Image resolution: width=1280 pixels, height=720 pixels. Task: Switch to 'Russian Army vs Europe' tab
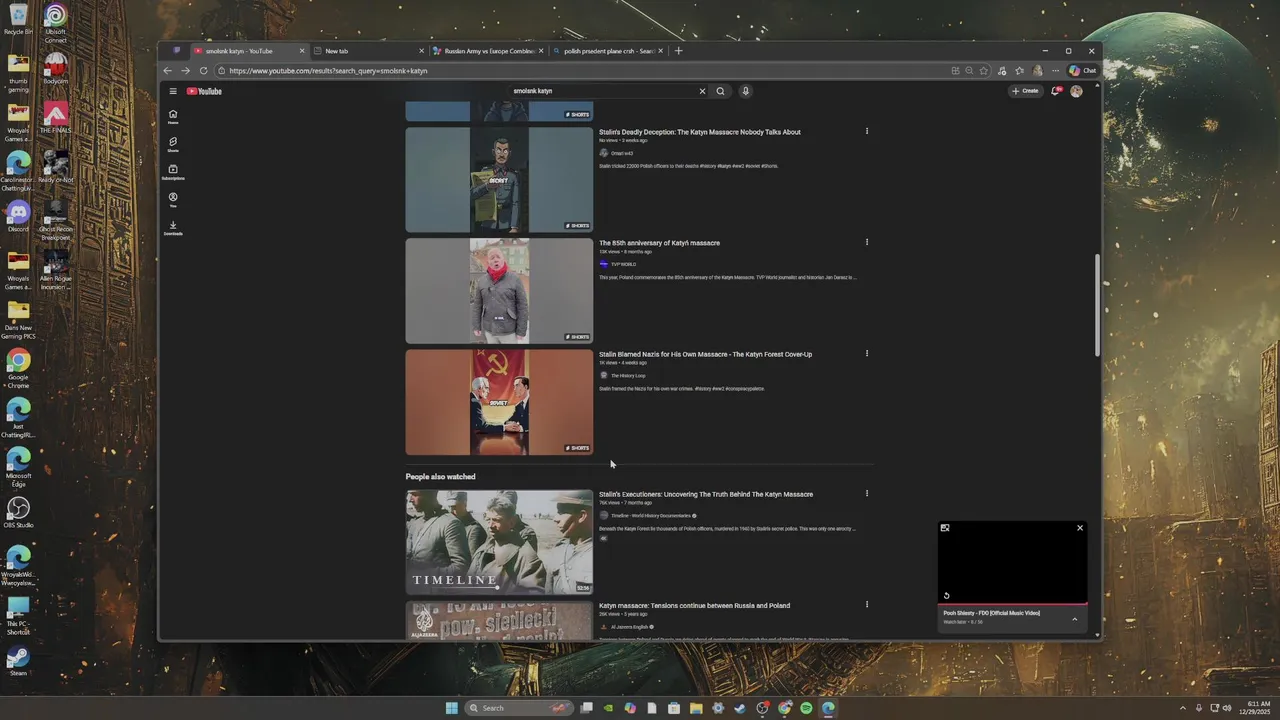tap(488, 51)
